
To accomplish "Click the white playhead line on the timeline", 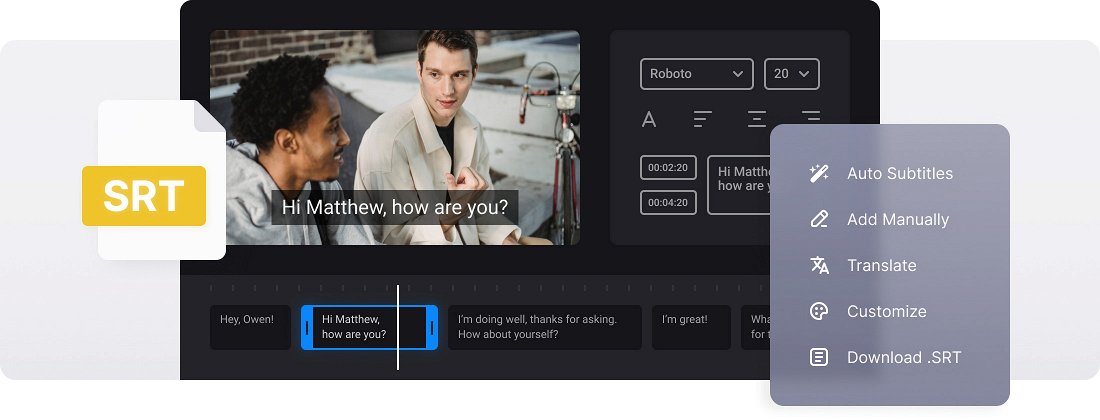I will (398, 327).
